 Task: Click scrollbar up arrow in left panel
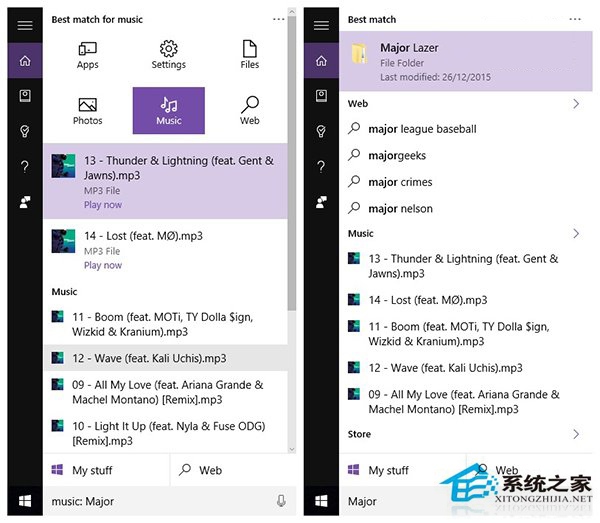click(x=292, y=12)
